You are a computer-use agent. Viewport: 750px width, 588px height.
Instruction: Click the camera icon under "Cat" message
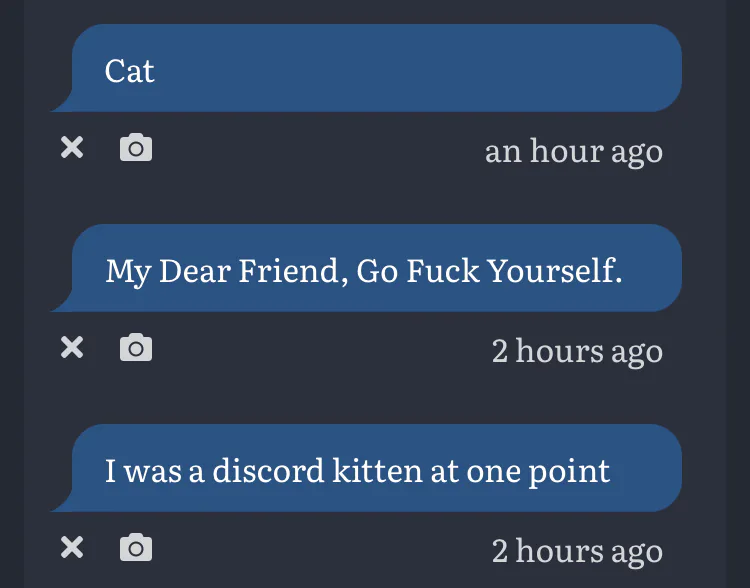[136, 149]
